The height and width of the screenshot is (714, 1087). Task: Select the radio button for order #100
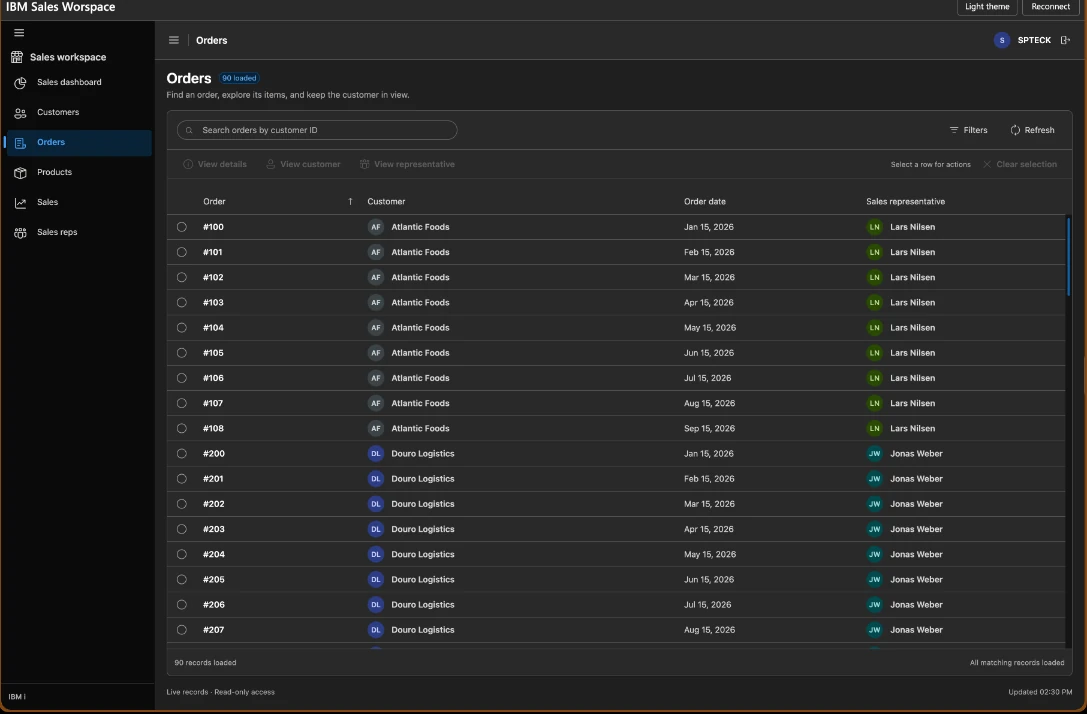click(x=182, y=227)
